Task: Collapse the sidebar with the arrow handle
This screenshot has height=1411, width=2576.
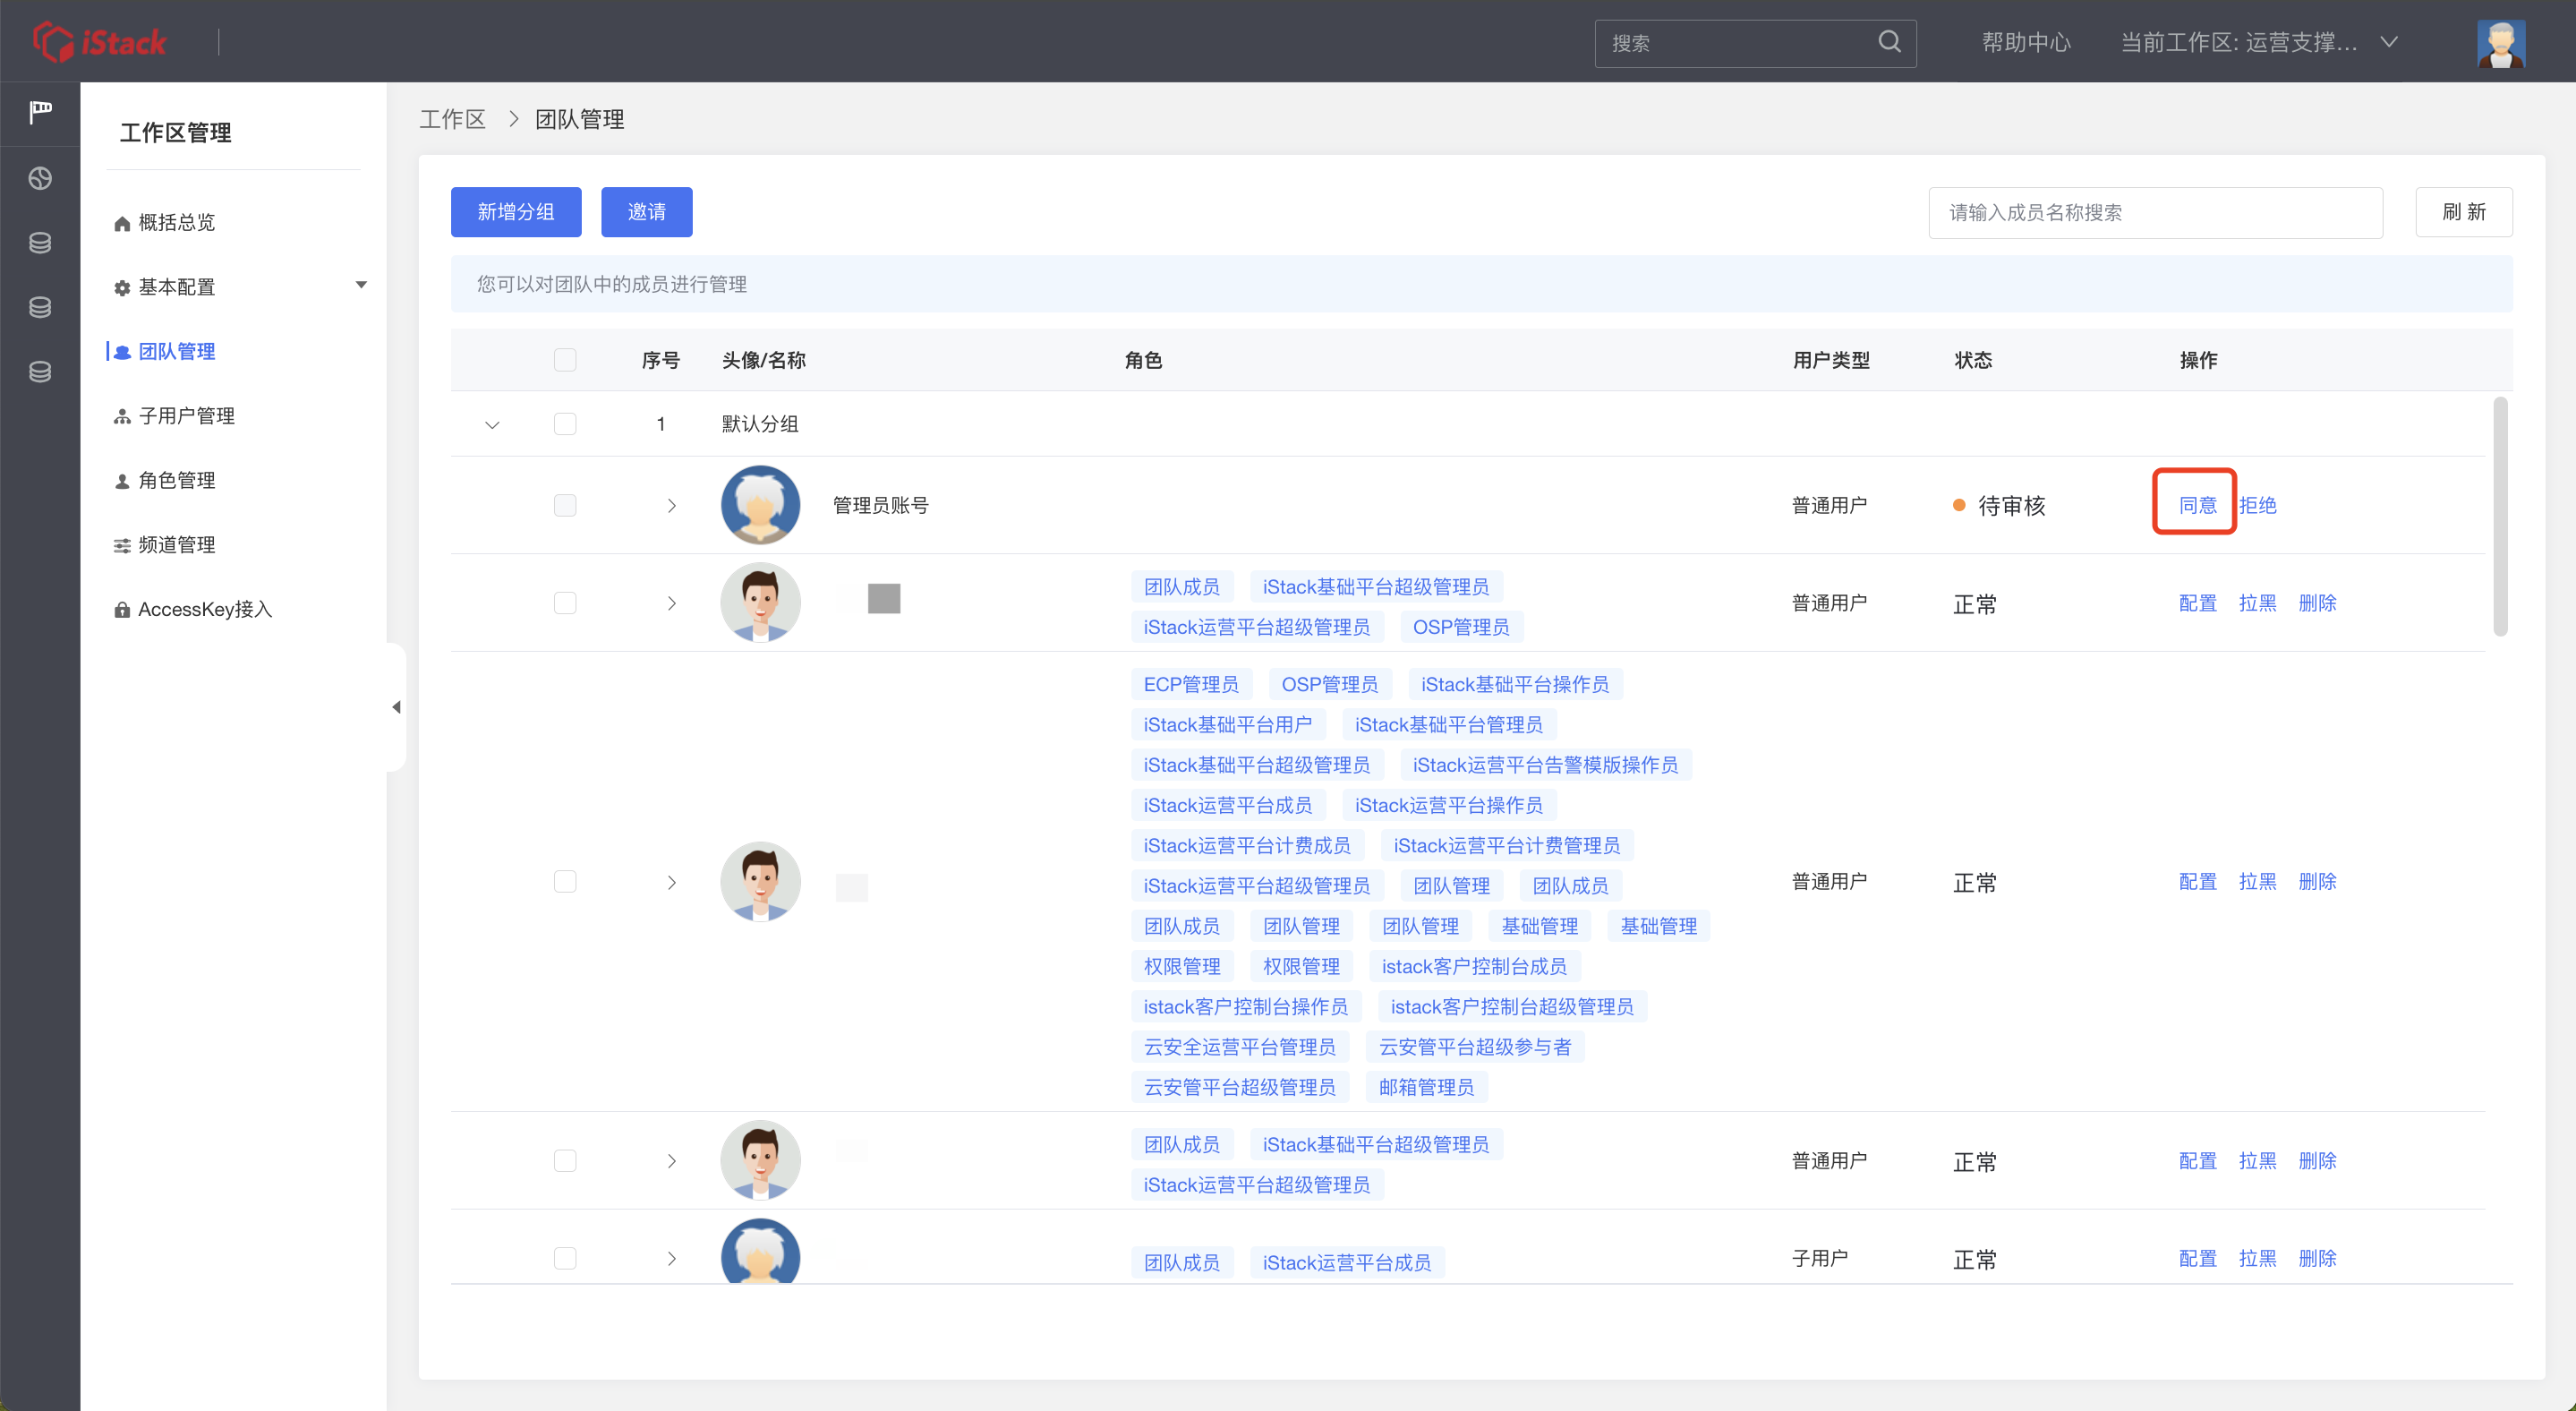Action: pos(396,707)
